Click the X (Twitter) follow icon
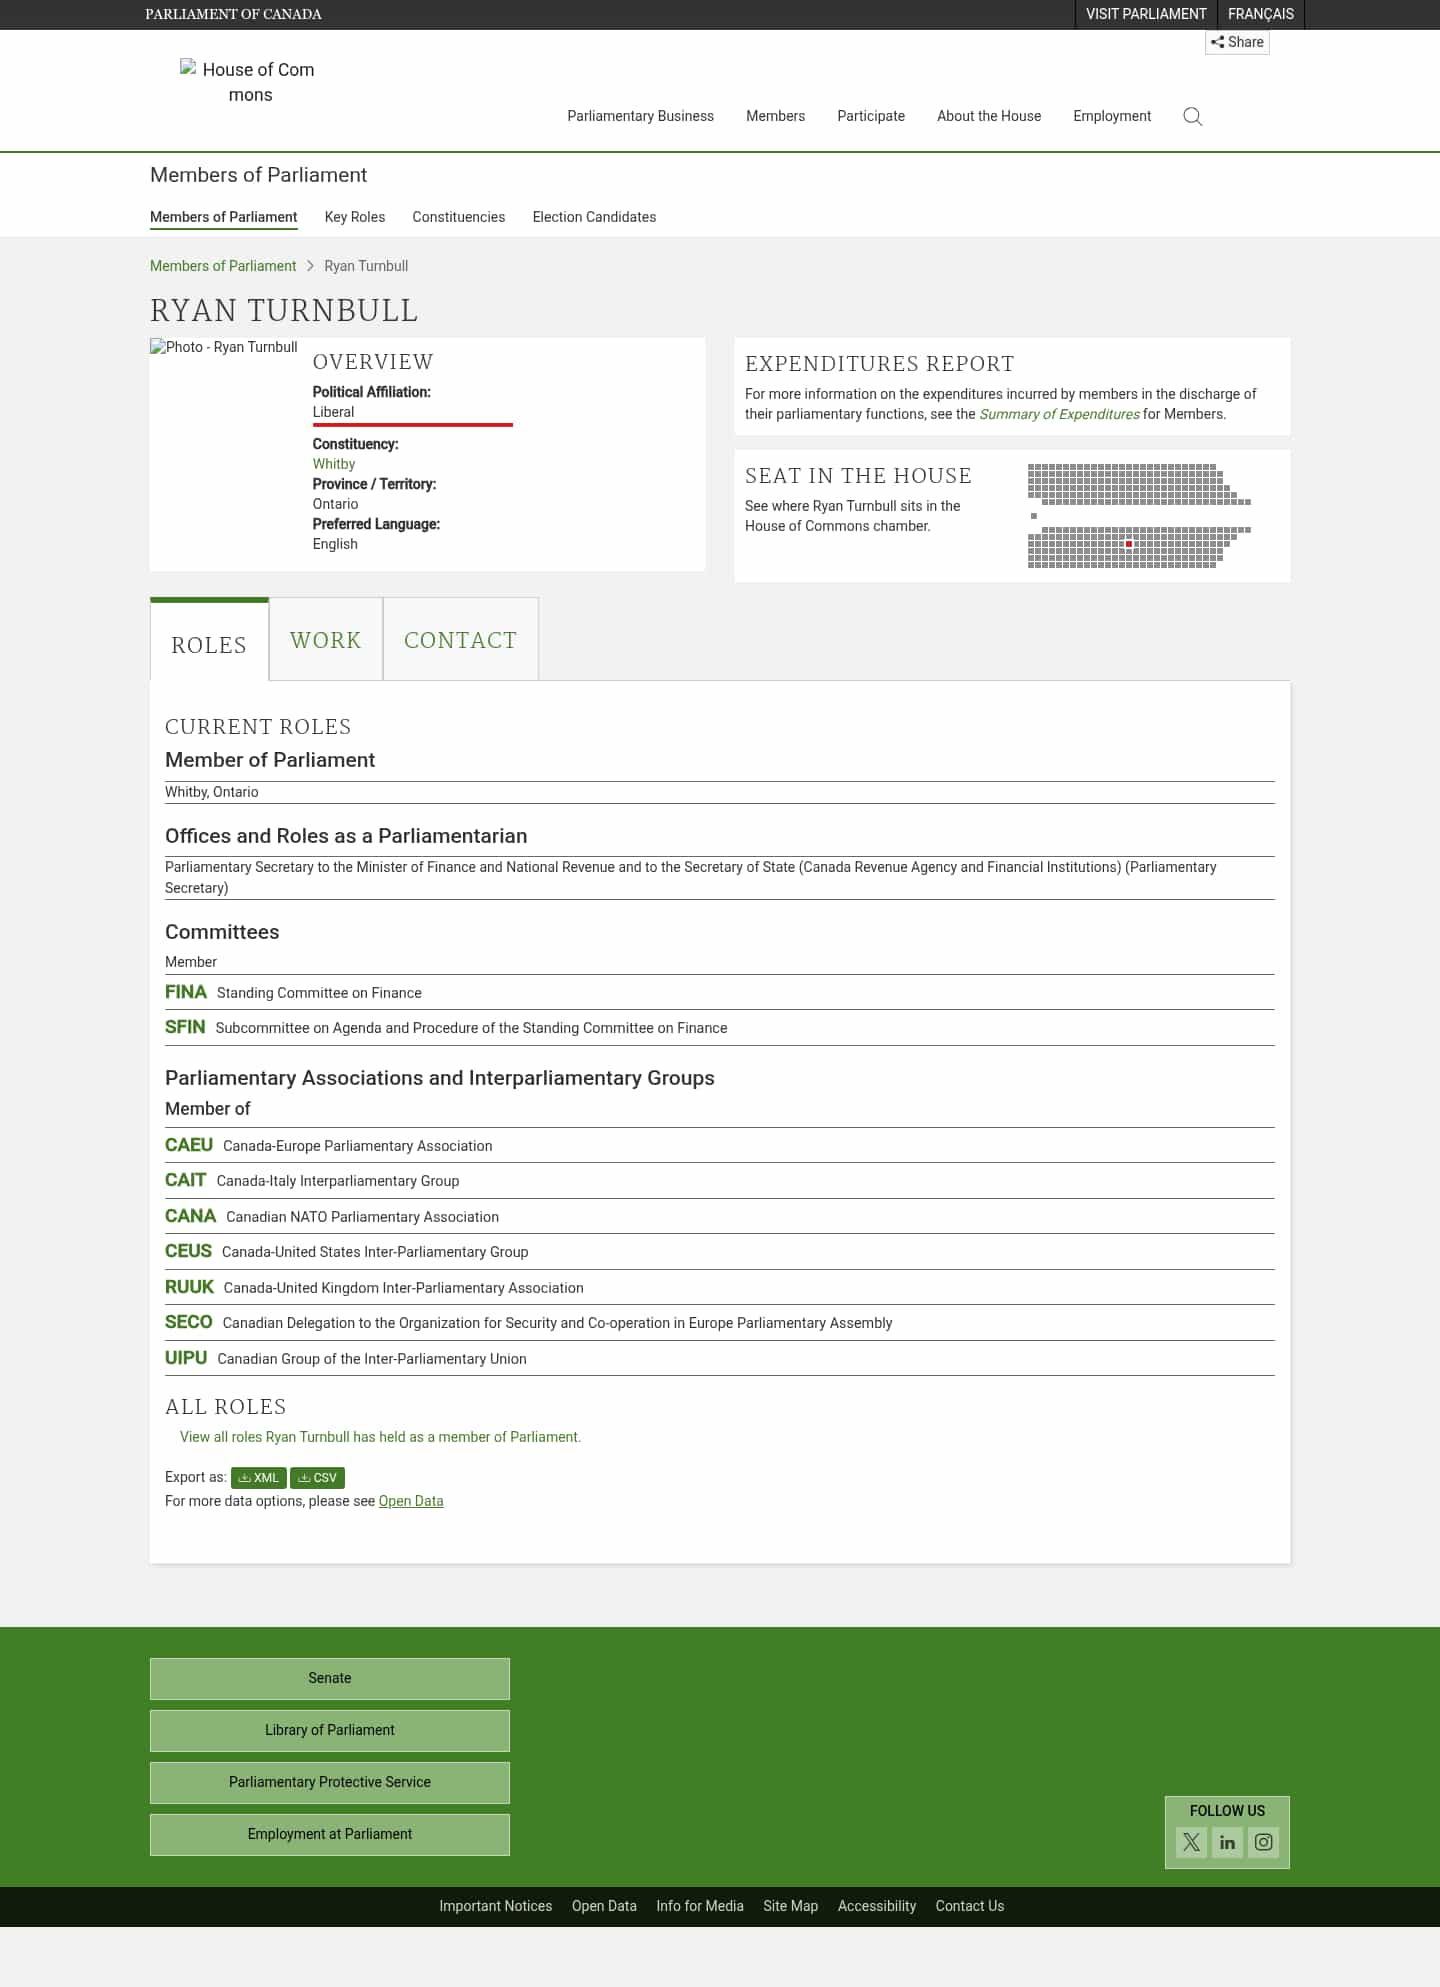The height and width of the screenshot is (1987, 1440). (1191, 1842)
